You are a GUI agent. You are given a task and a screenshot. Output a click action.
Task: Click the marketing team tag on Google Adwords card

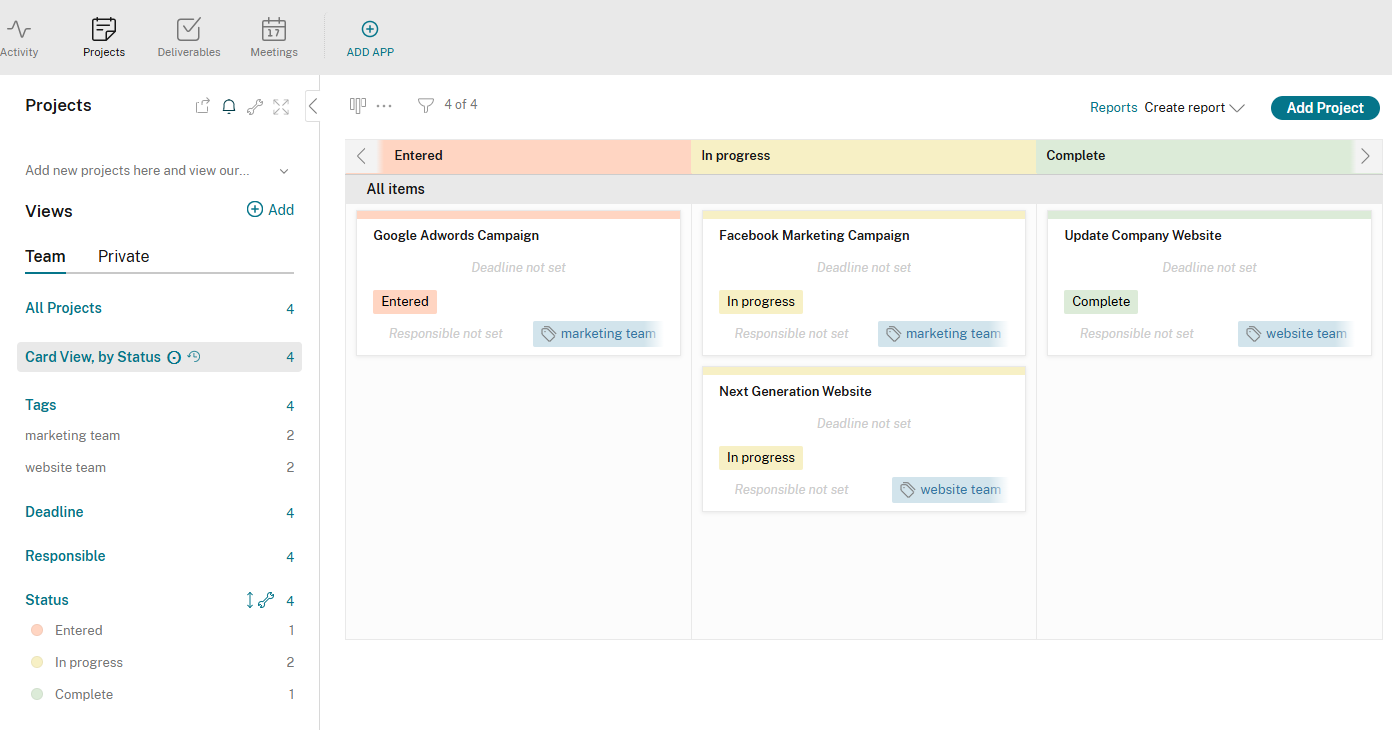[597, 333]
